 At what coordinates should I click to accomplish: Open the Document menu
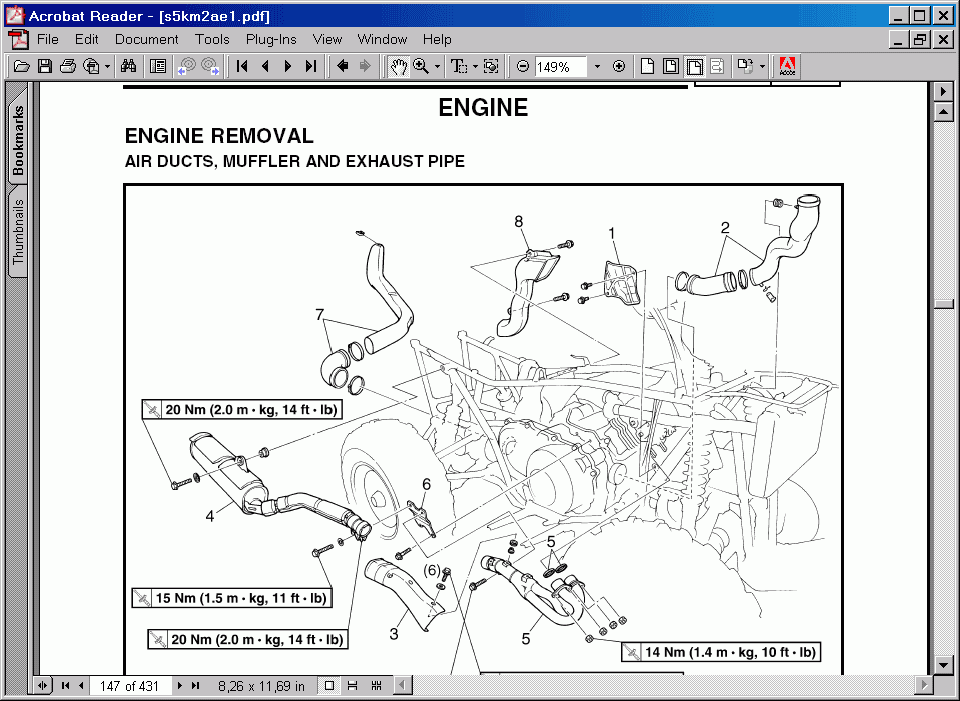tap(146, 39)
